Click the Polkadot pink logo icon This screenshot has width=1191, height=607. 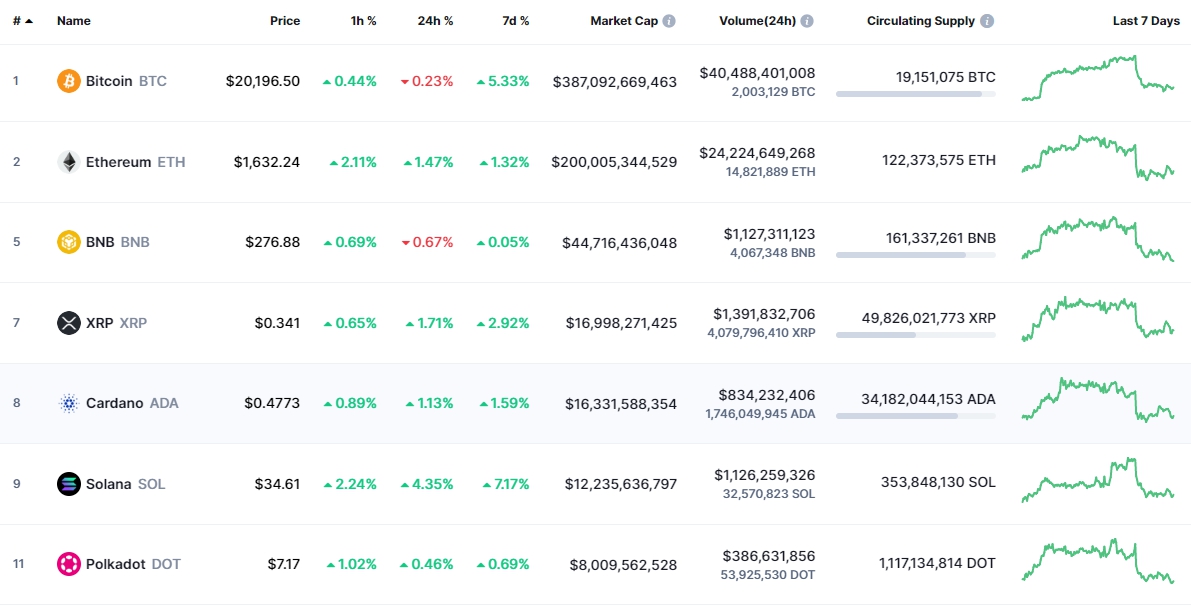(x=68, y=564)
